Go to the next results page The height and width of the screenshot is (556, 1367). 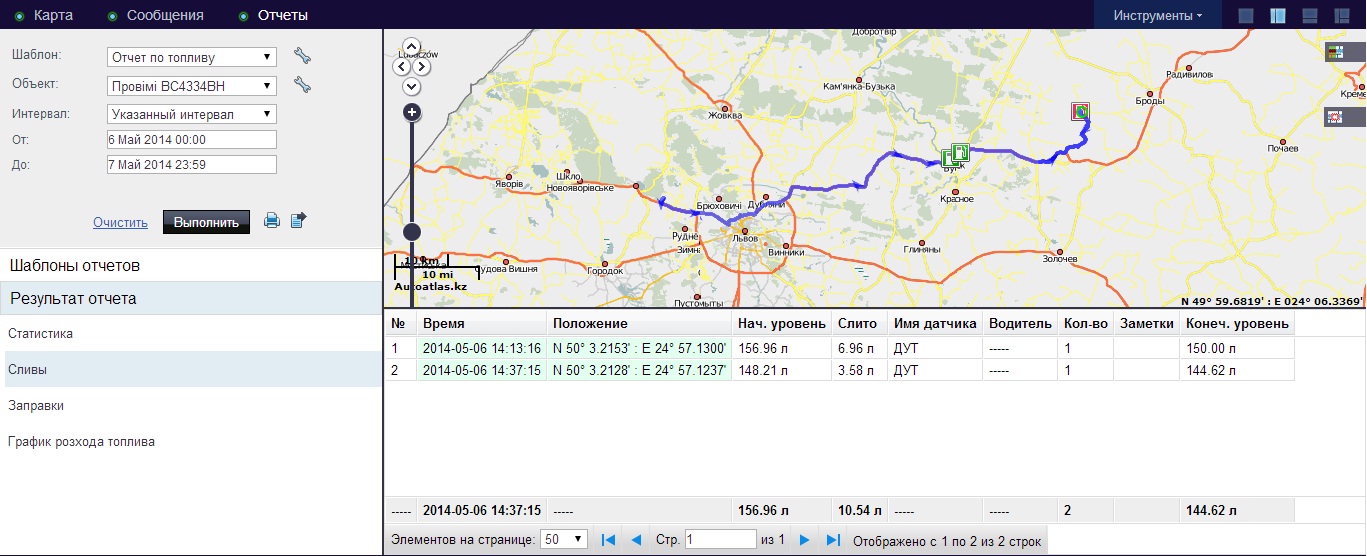(x=804, y=541)
